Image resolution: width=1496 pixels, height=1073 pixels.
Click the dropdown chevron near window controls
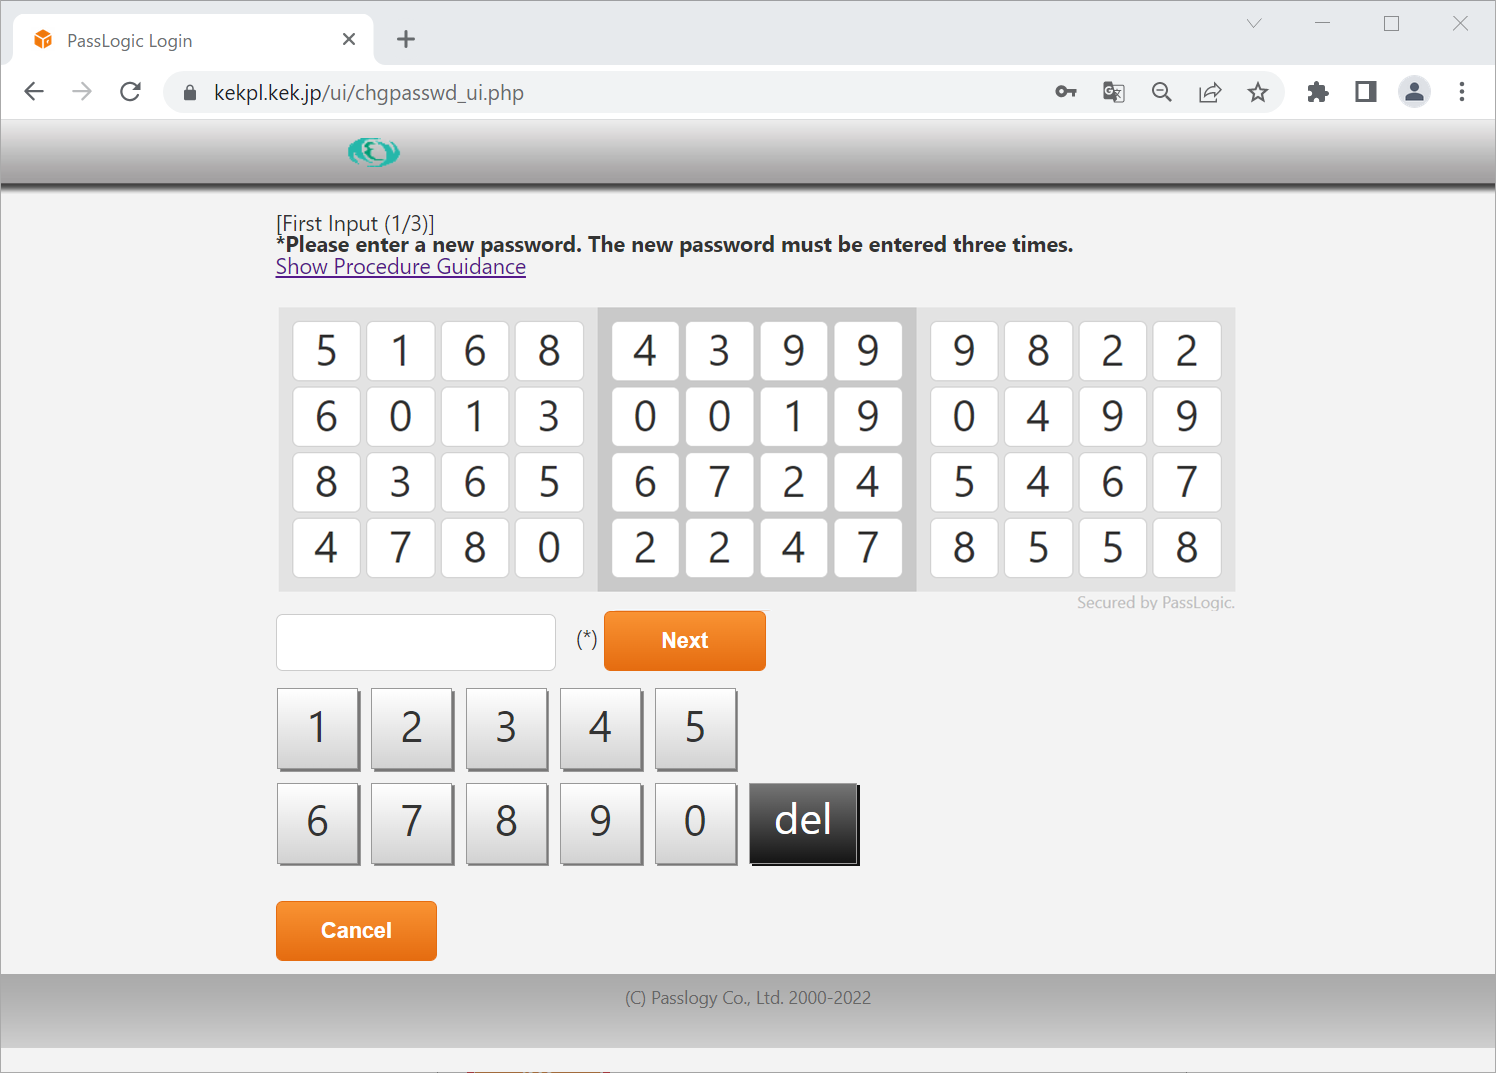[x=1253, y=23]
